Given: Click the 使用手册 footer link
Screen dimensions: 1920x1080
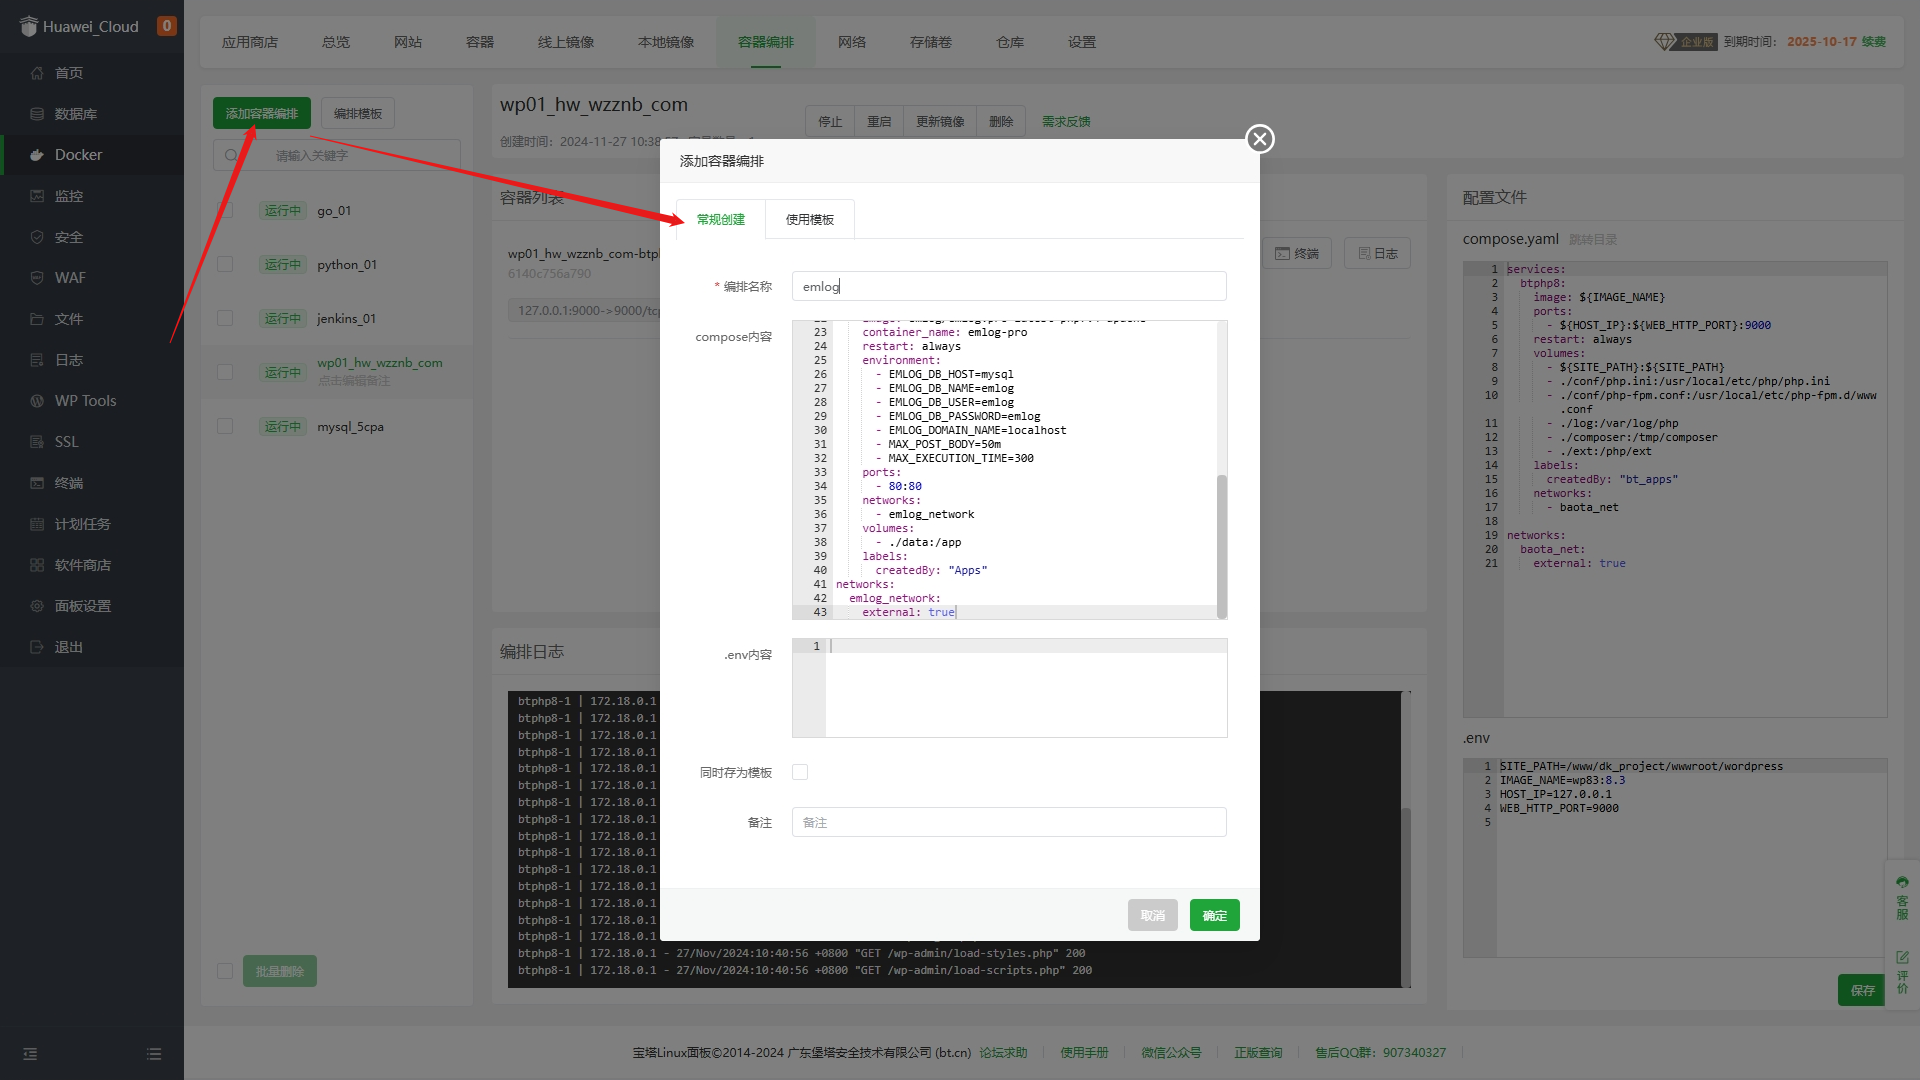Looking at the screenshot, I should point(1084,1052).
